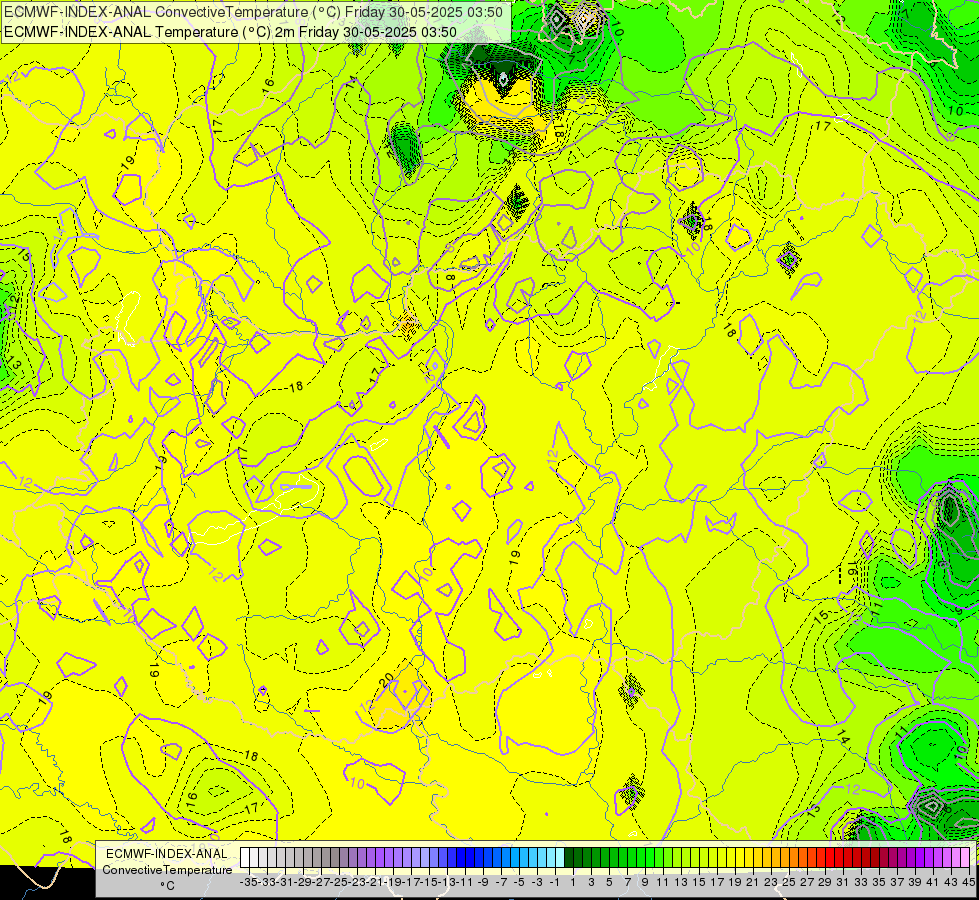
Task: Click the -35 legend scale value
Action: tap(249, 882)
